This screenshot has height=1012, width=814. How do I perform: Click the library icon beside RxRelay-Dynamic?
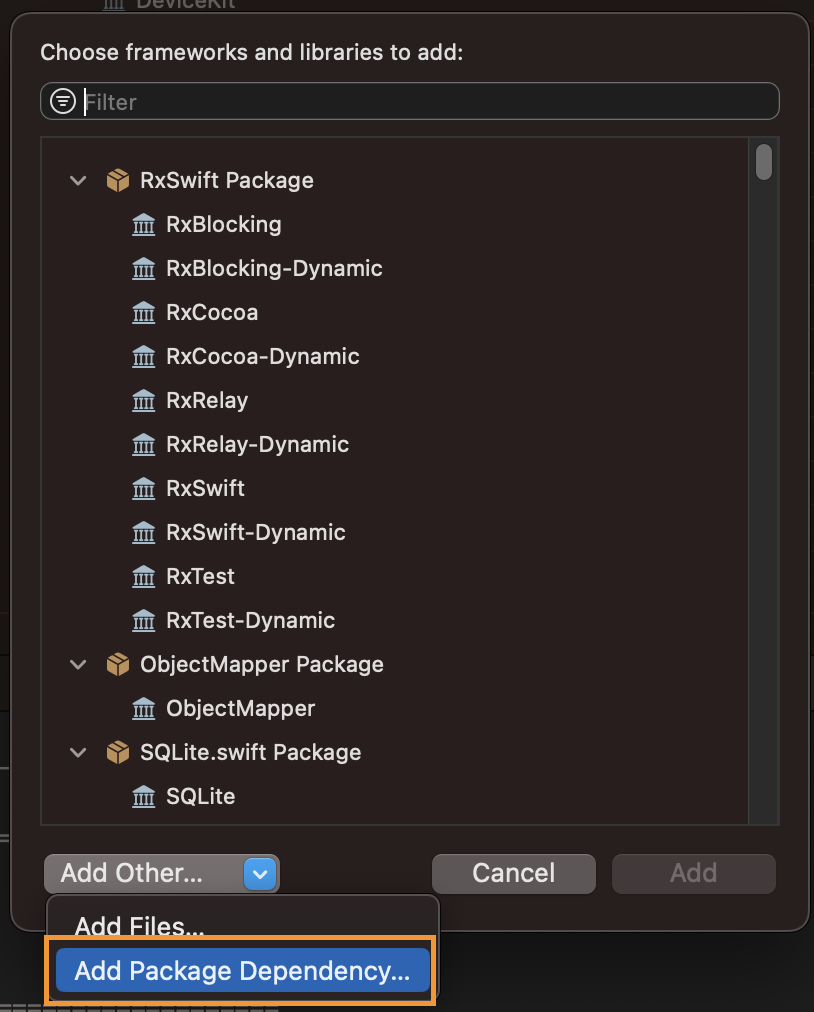point(143,445)
